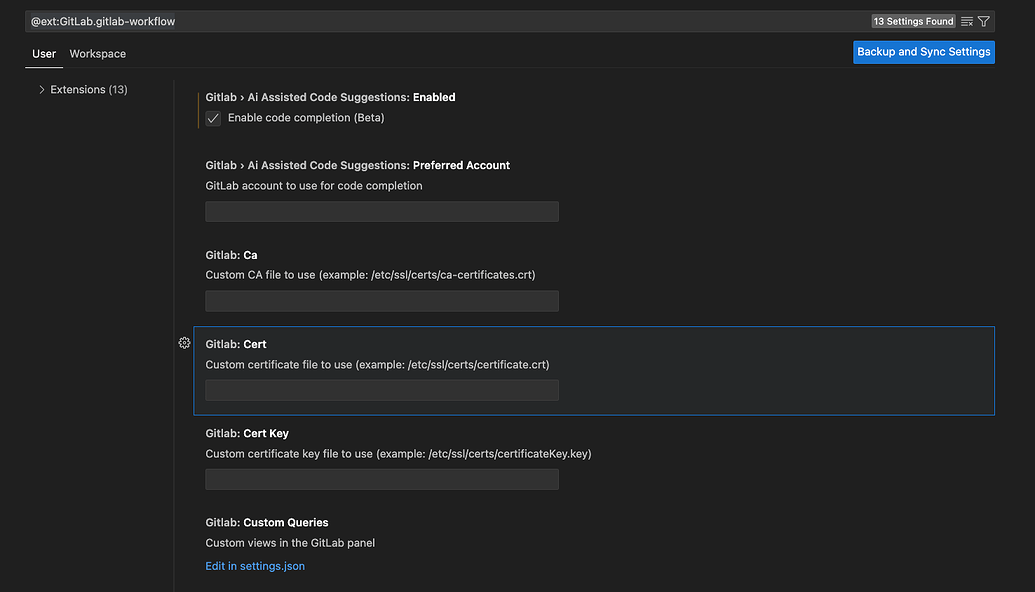Click the Custom CA file input
The image size is (1035, 592).
pos(381,301)
